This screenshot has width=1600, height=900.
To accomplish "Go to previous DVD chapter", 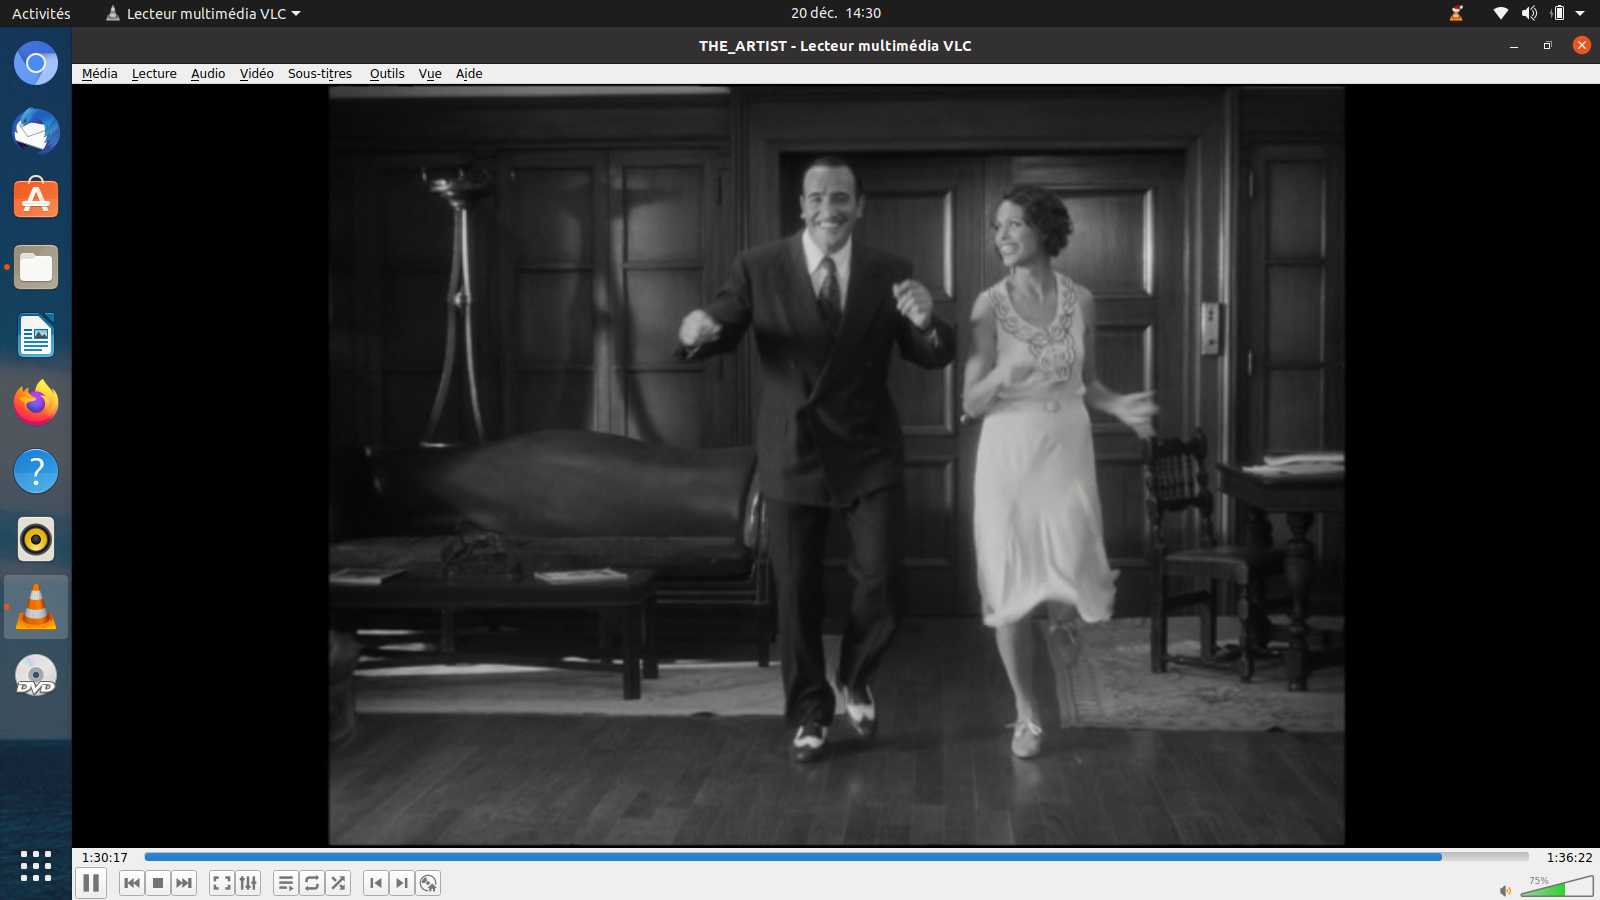I will [376, 883].
